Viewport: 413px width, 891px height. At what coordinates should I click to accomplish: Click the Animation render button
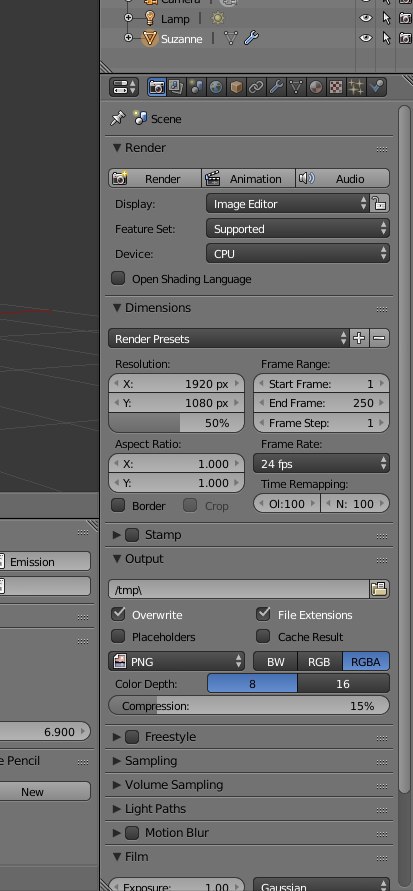[249, 178]
